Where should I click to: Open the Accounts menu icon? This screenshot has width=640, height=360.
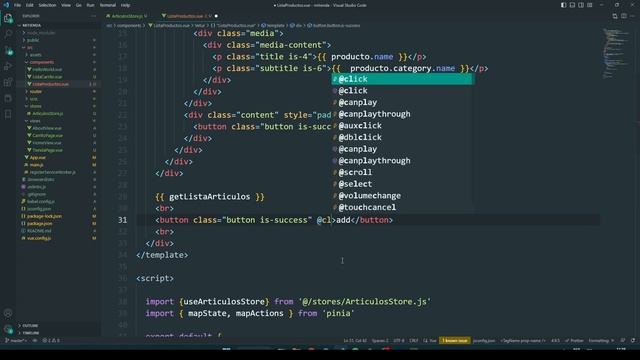pyautogui.click(x=8, y=313)
